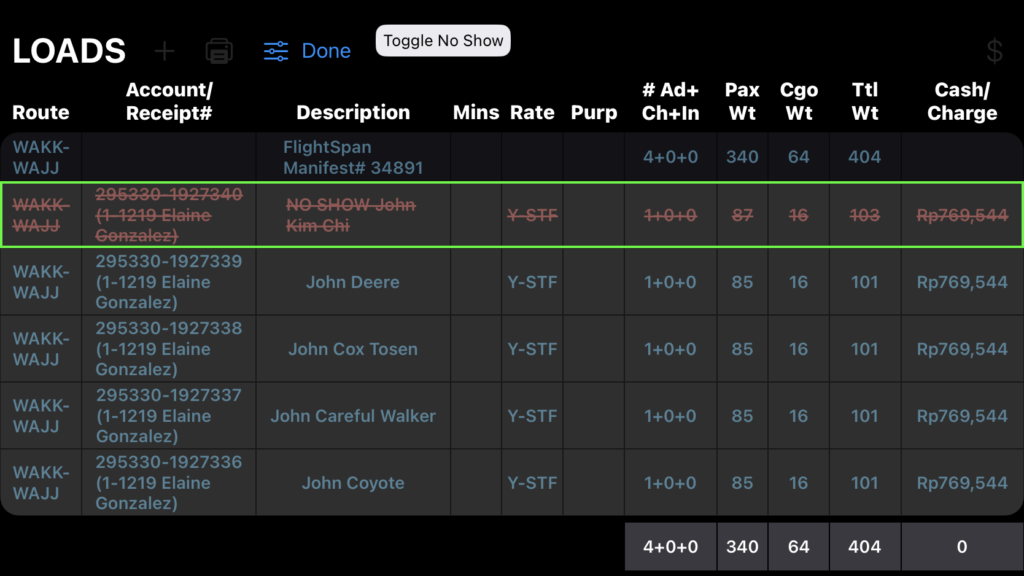Click receipt 295330-1927338 account cell

tap(168, 349)
